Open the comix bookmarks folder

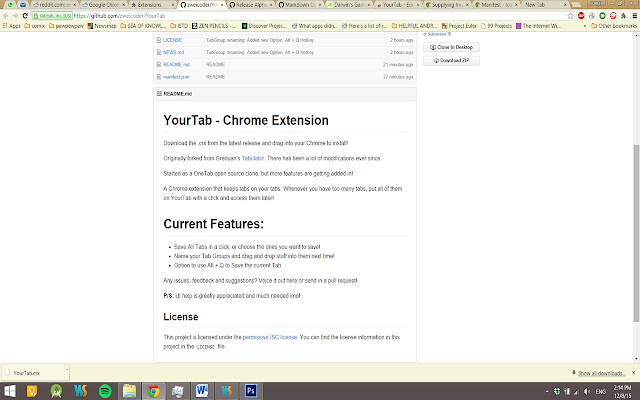(x=34, y=26)
